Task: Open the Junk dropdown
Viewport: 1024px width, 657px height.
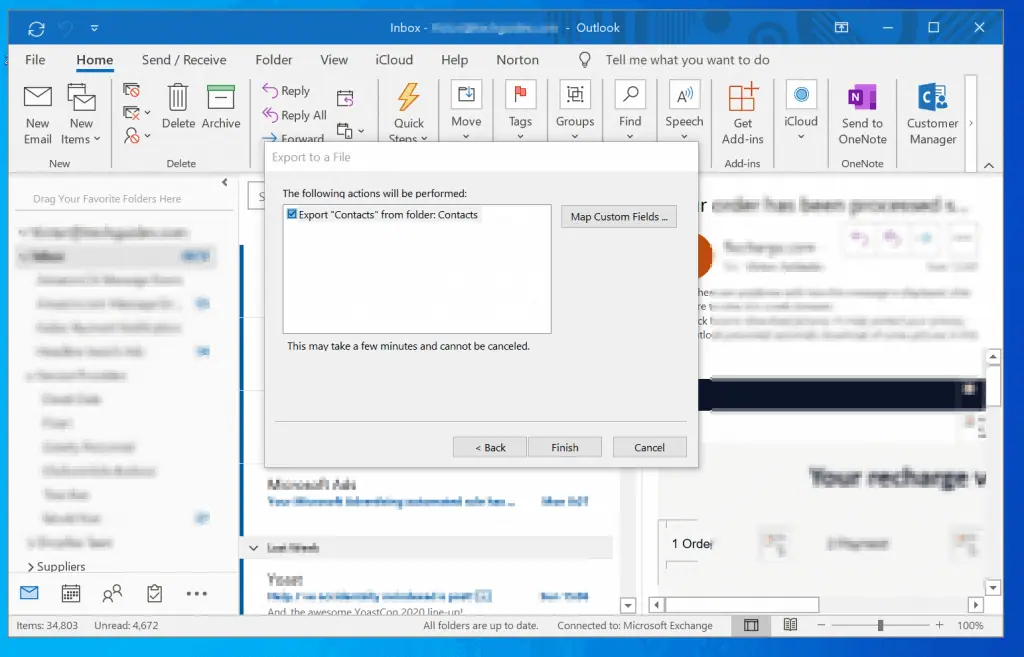Action: [136, 135]
